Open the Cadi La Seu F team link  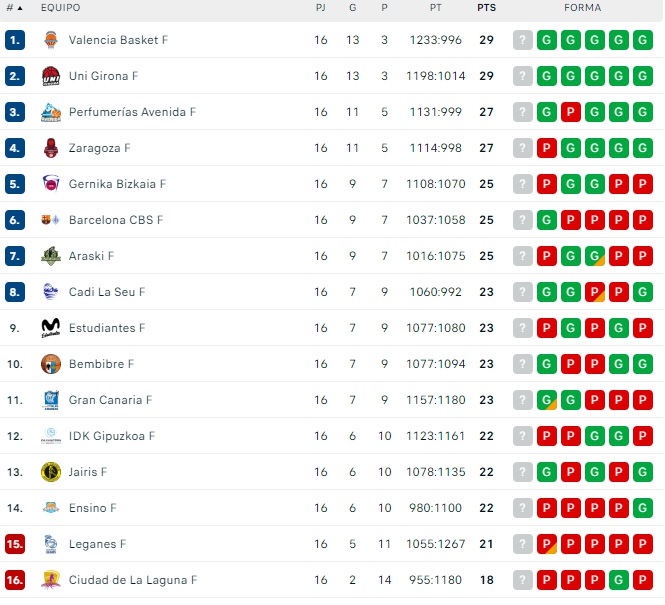point(107,292)
